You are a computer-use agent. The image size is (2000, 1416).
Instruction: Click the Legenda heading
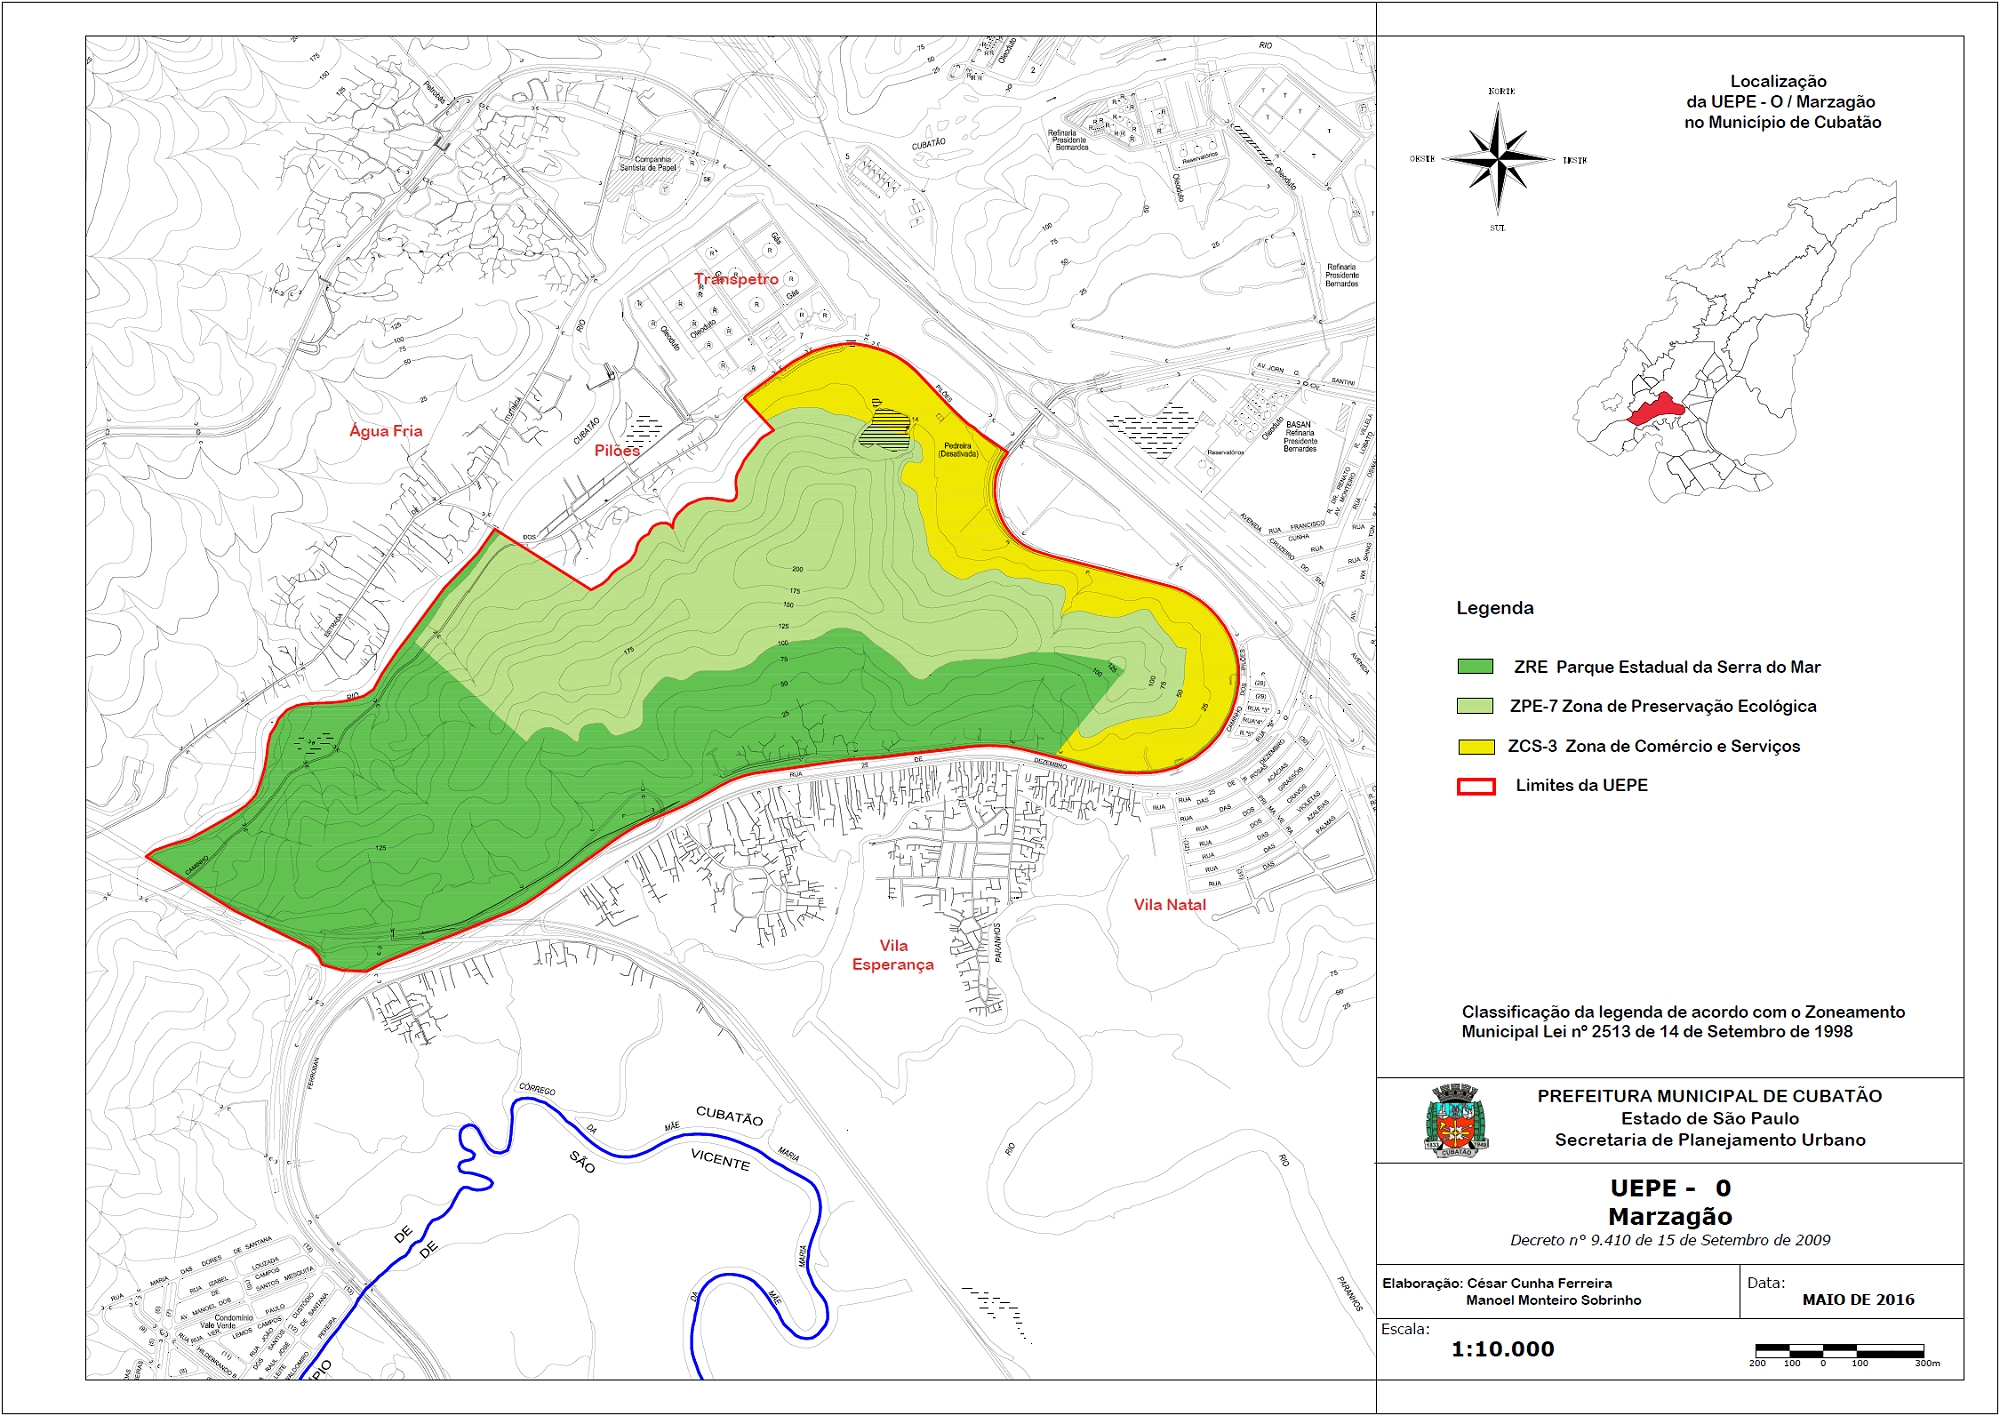pyautogui.click(x=1494, y=608)
